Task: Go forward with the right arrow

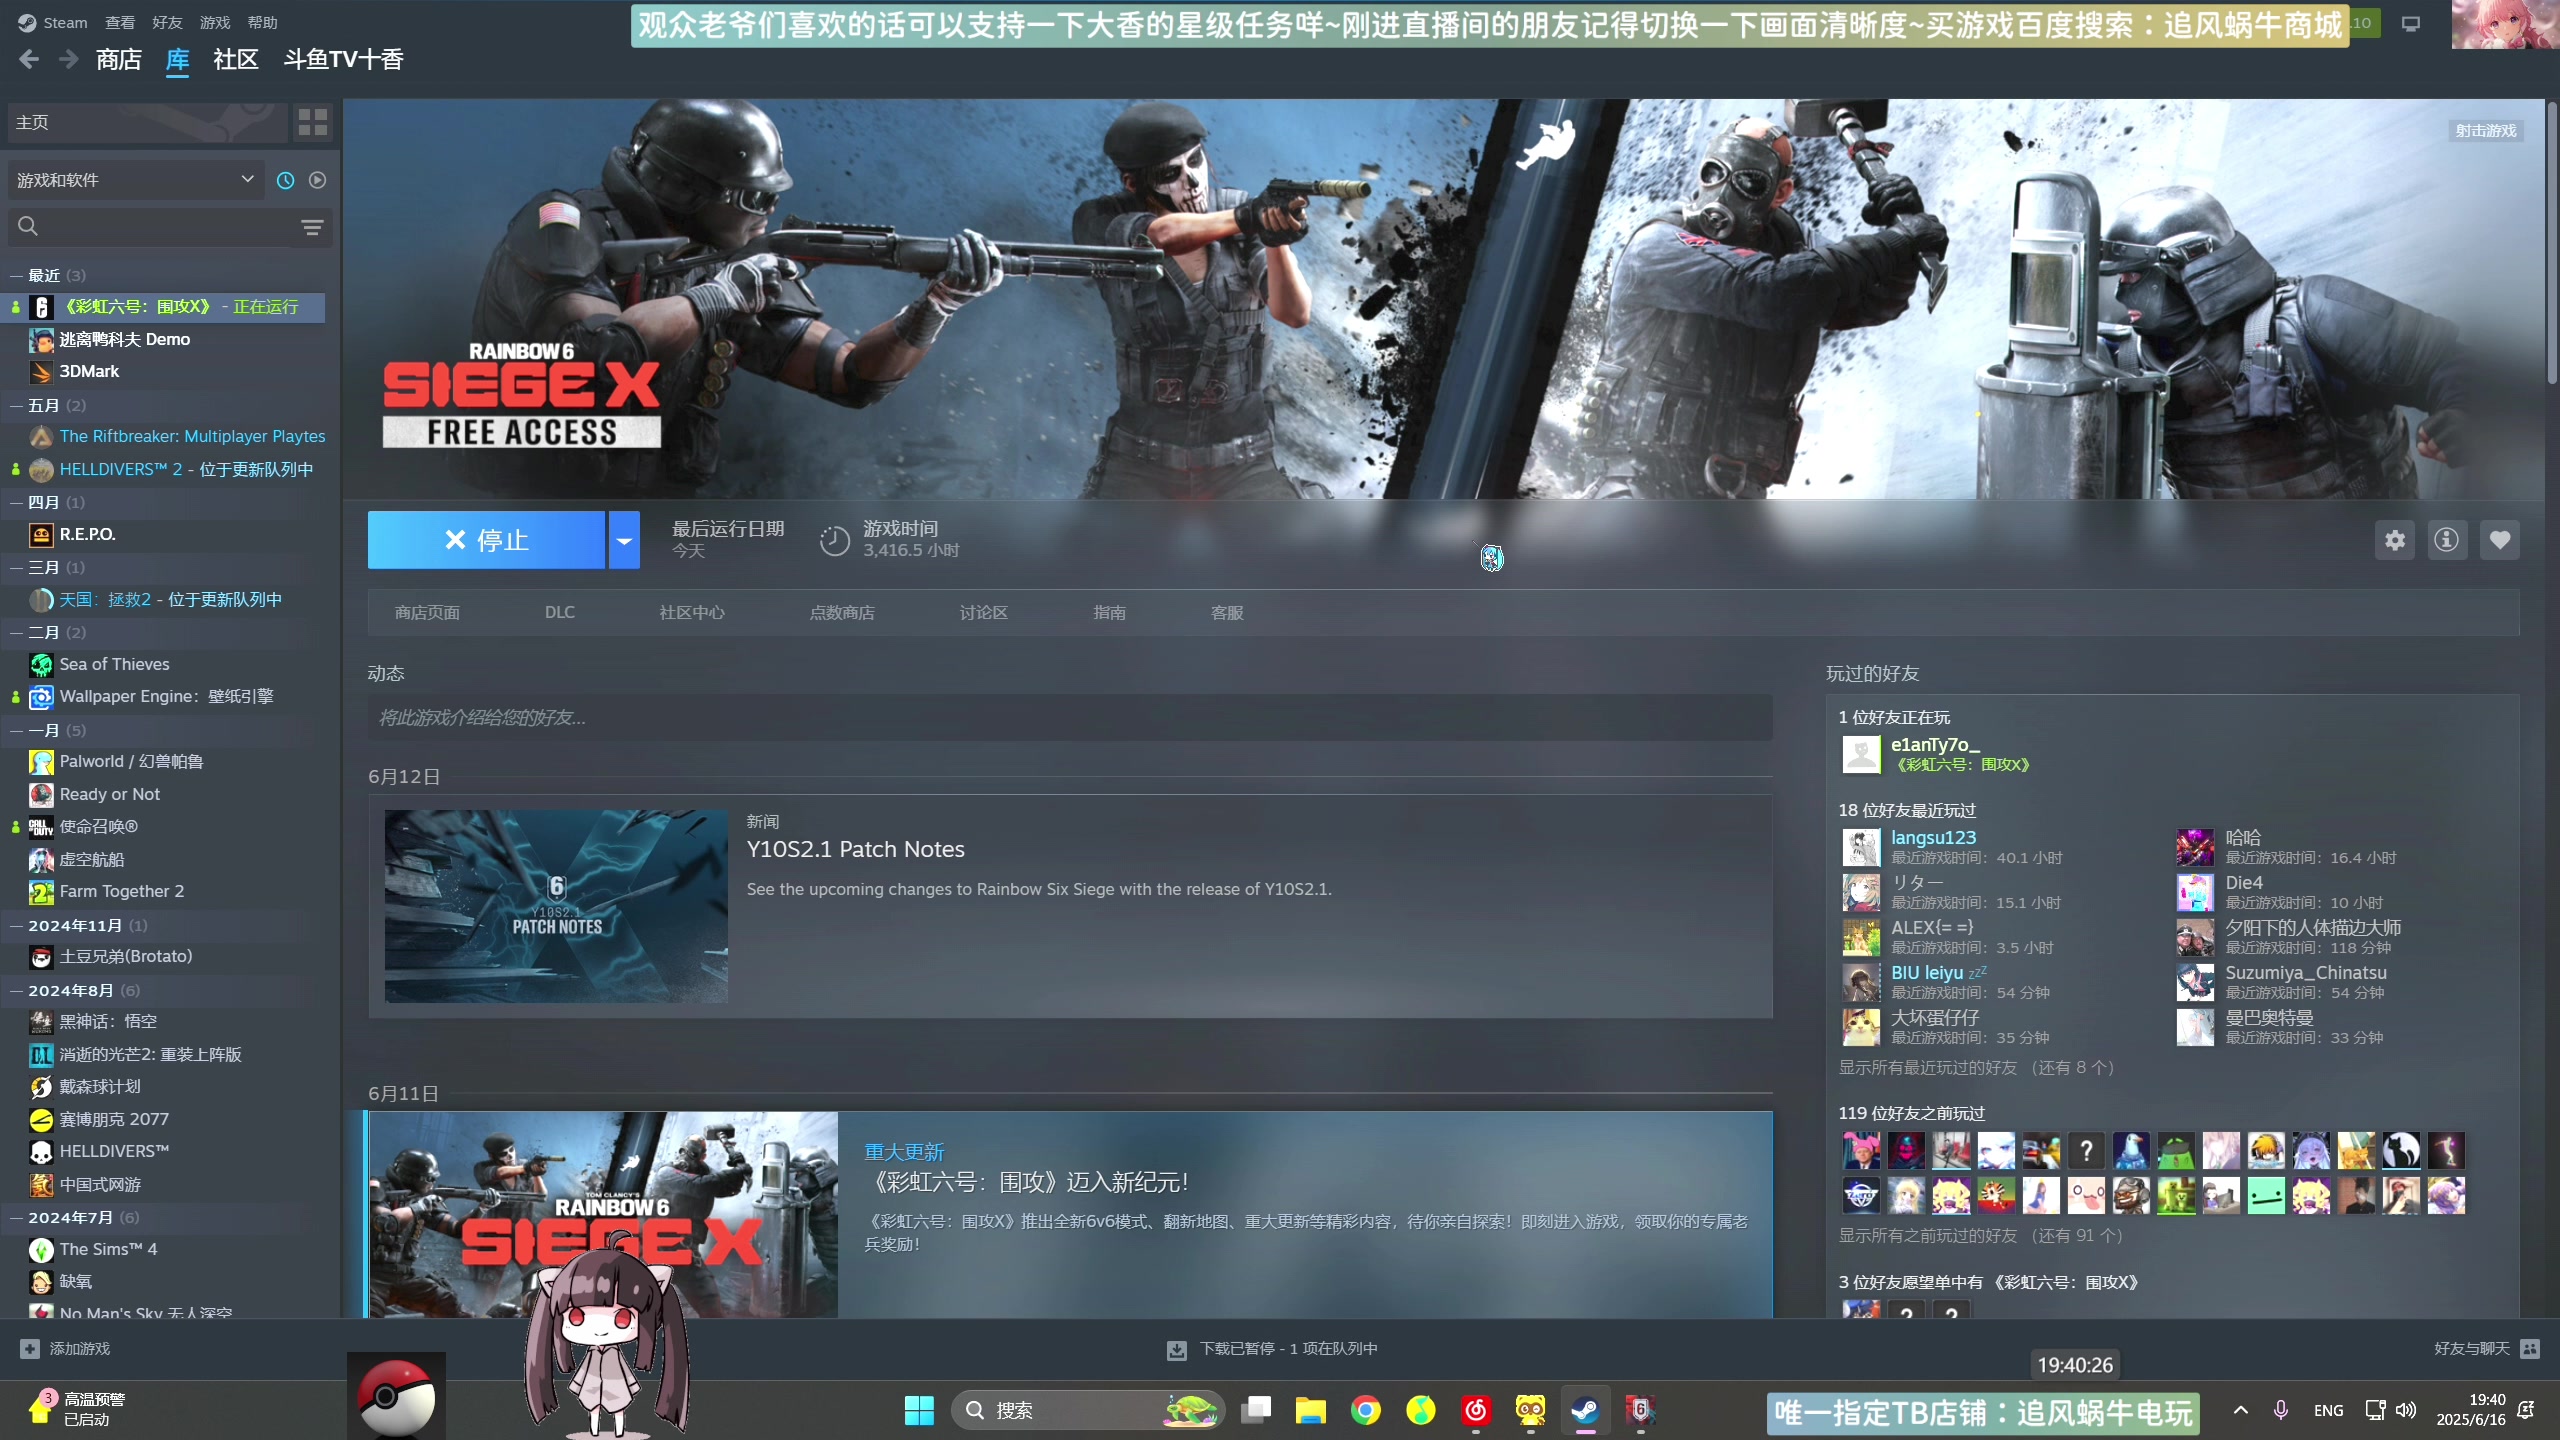Action: (x=68, y=60)
